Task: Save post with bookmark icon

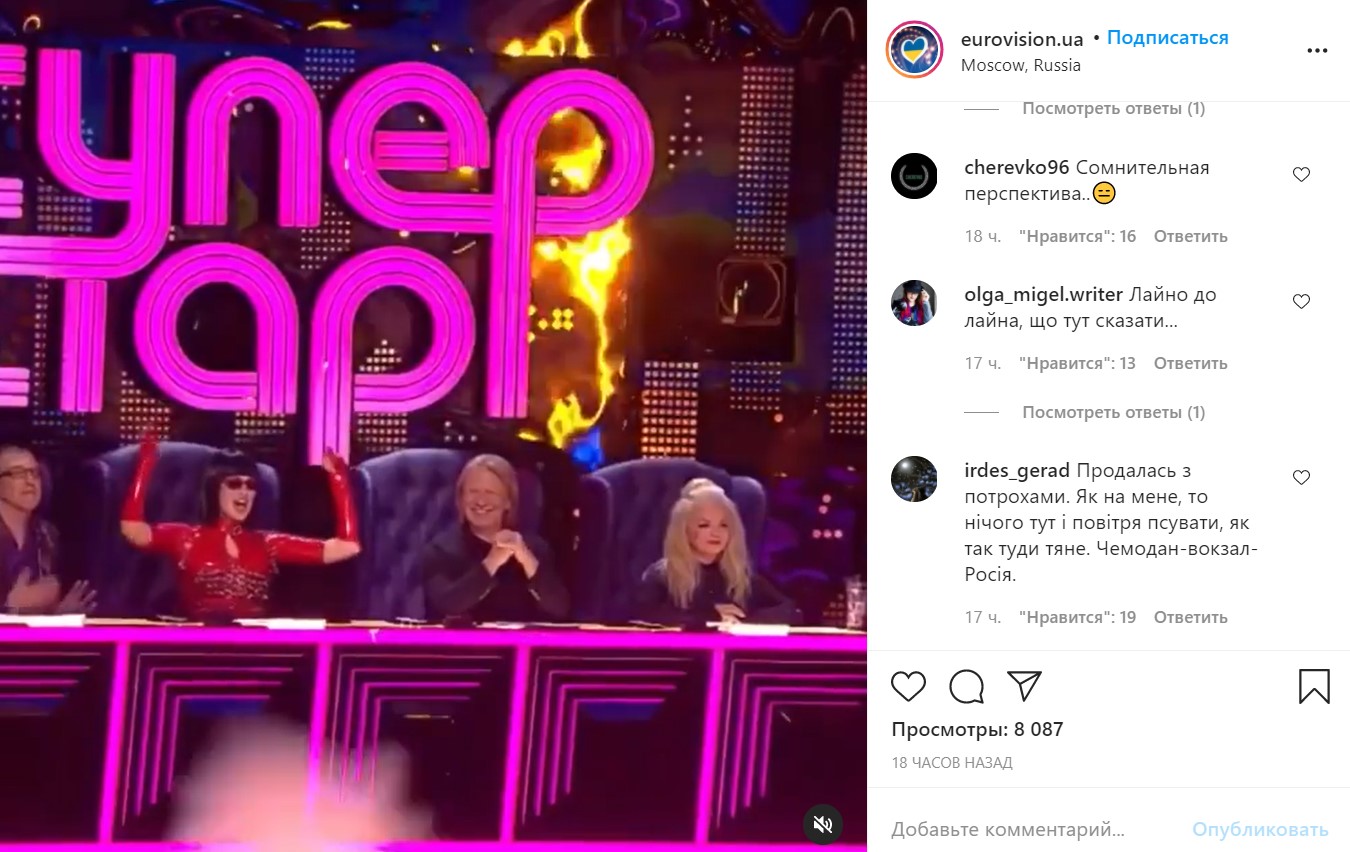Action: pos(1314,686)
